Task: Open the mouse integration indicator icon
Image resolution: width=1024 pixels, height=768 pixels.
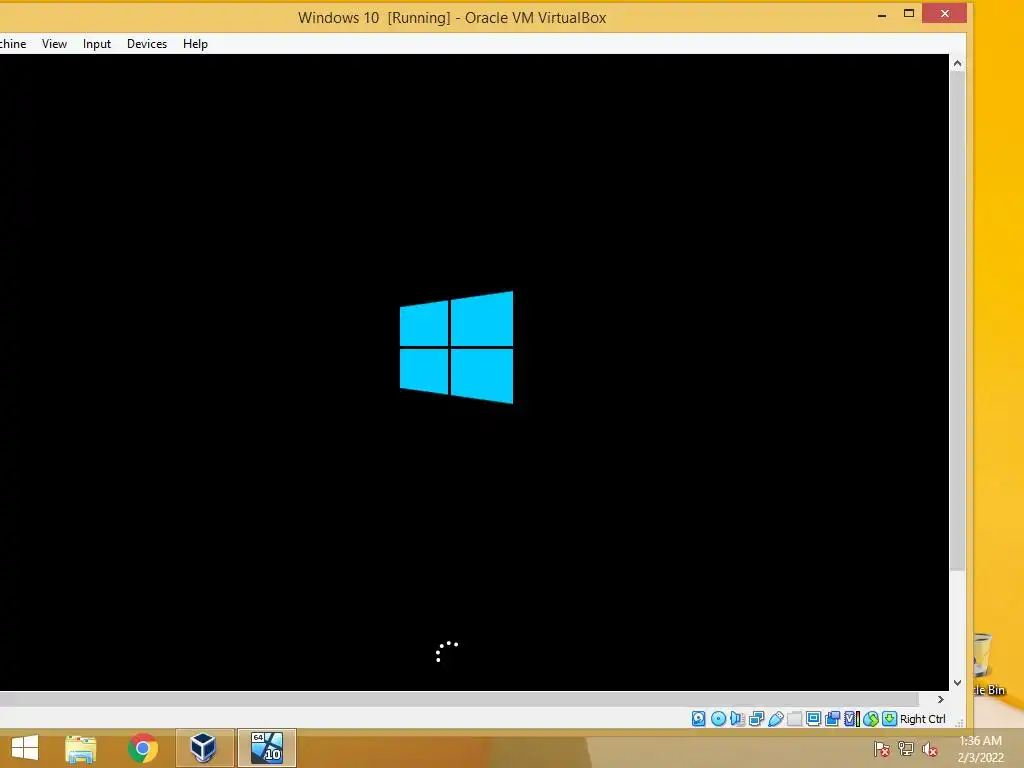Action: click(871, 719)
